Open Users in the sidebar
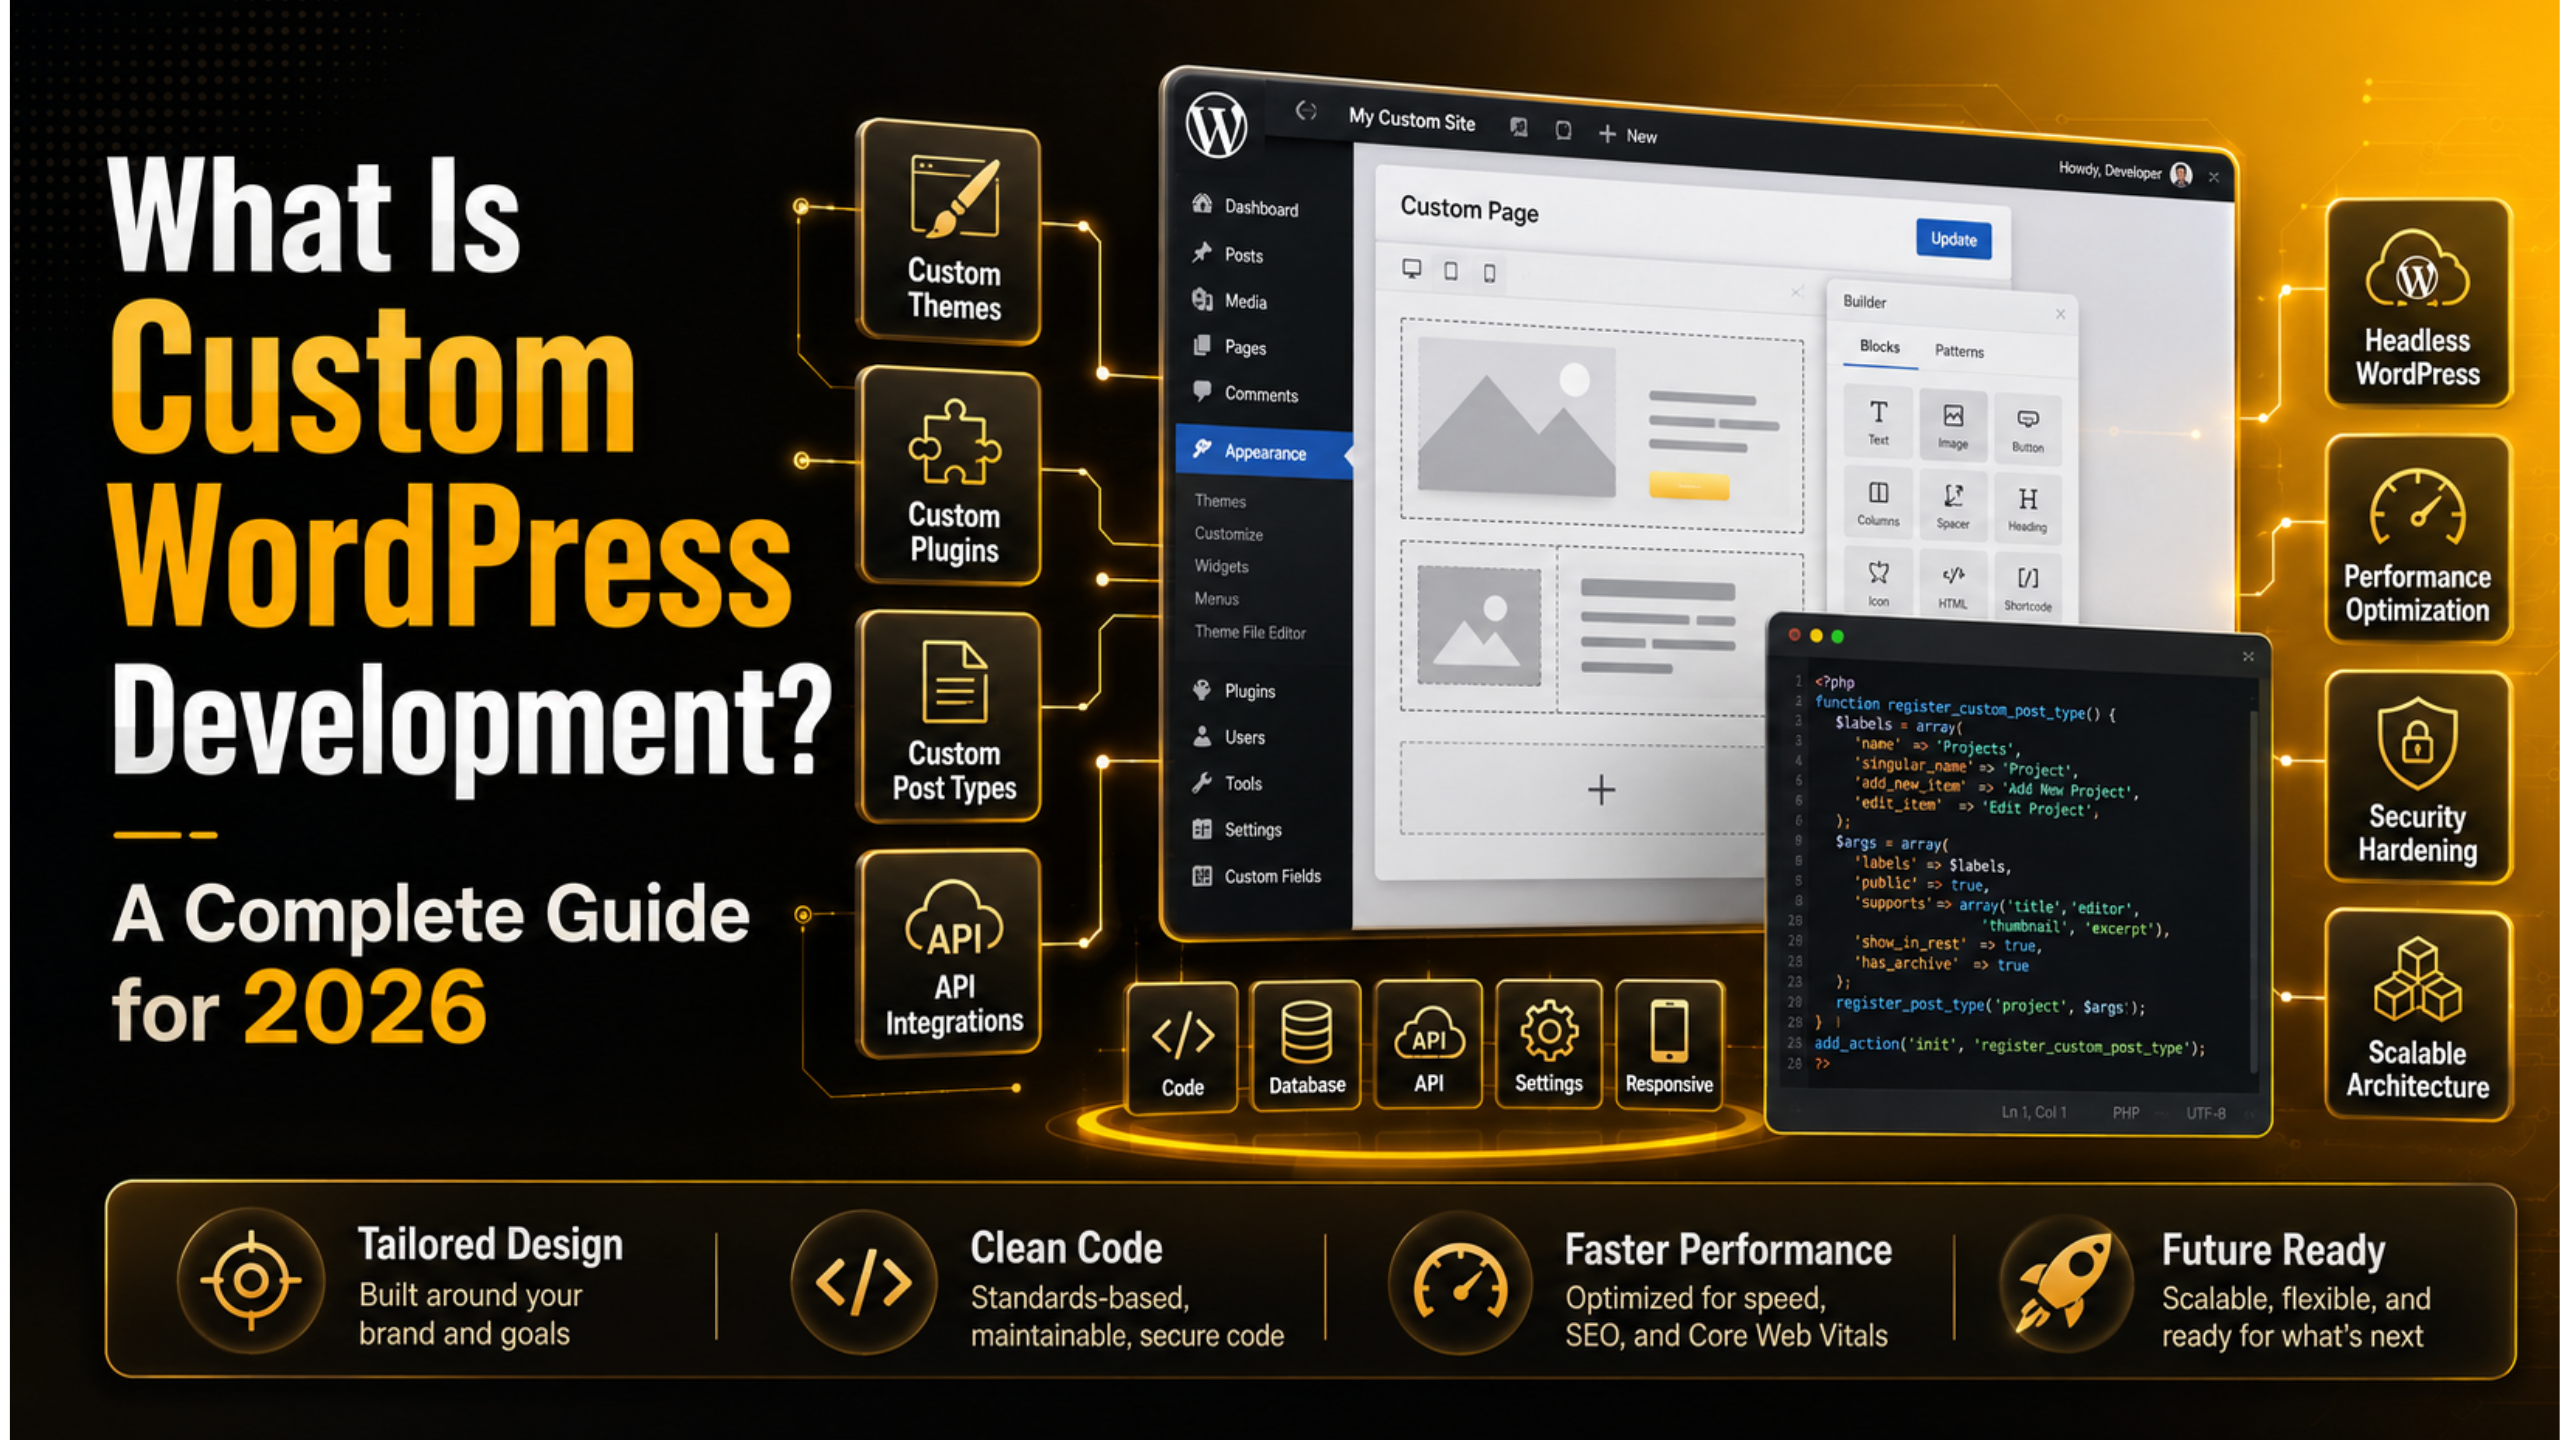Screen dimensions: 2560x1440 pyautogui.click(x=1229, y=737)
